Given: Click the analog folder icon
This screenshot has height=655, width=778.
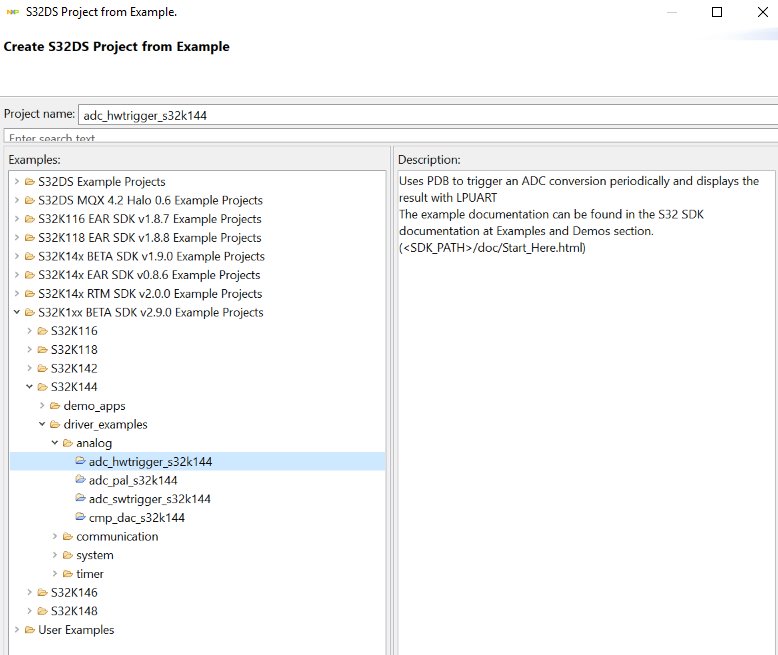Looking at the screenshot, I should tap(68, 443).
